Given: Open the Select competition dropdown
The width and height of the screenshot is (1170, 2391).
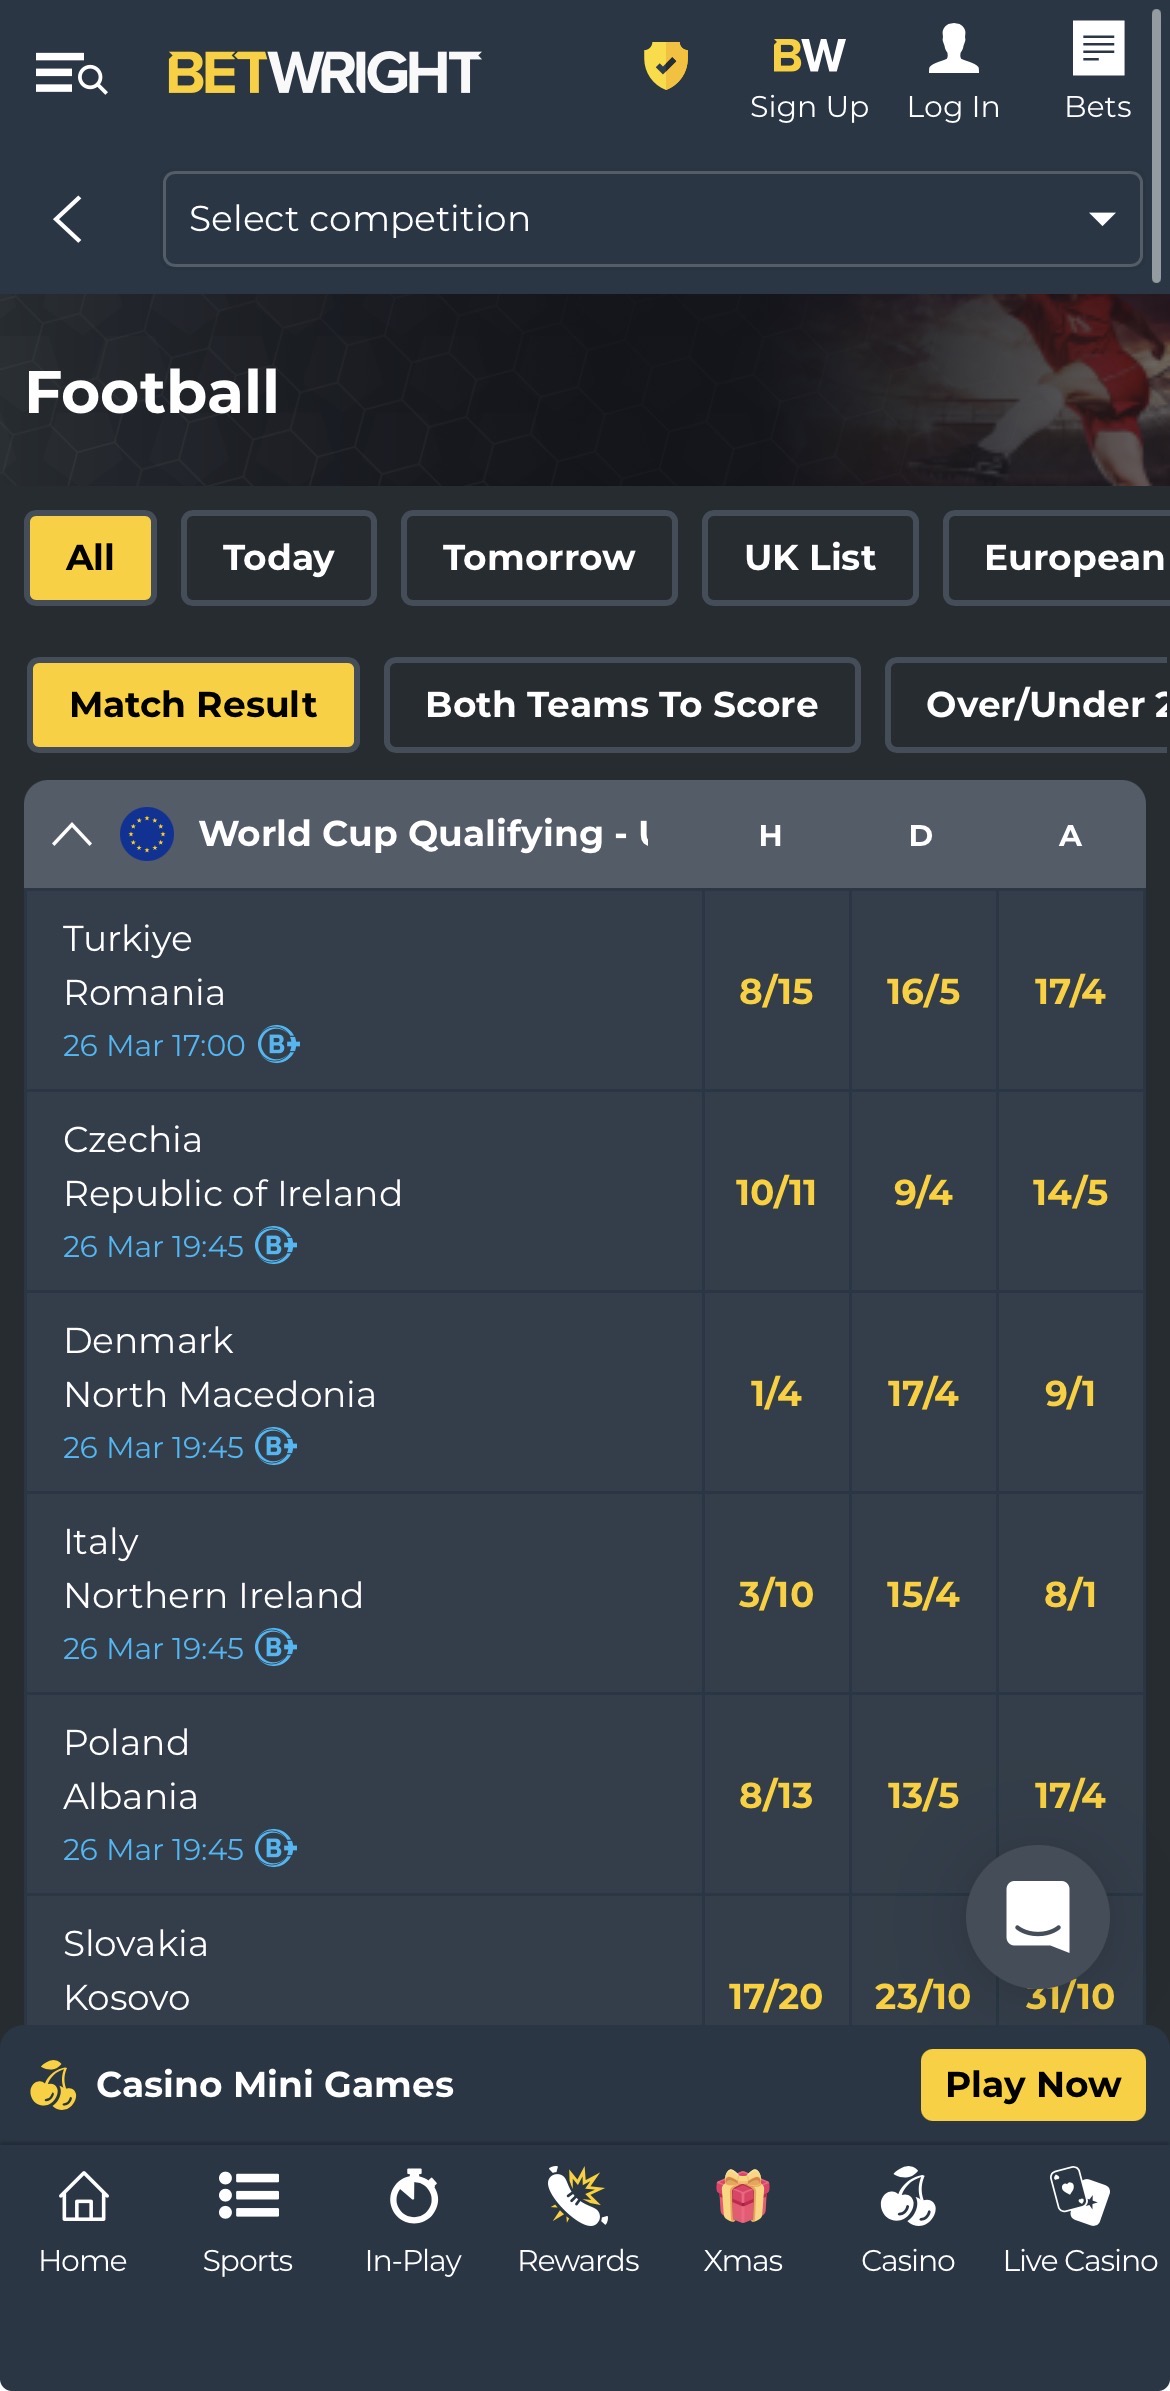Looking at the screenshot, I should coord(652,219).
